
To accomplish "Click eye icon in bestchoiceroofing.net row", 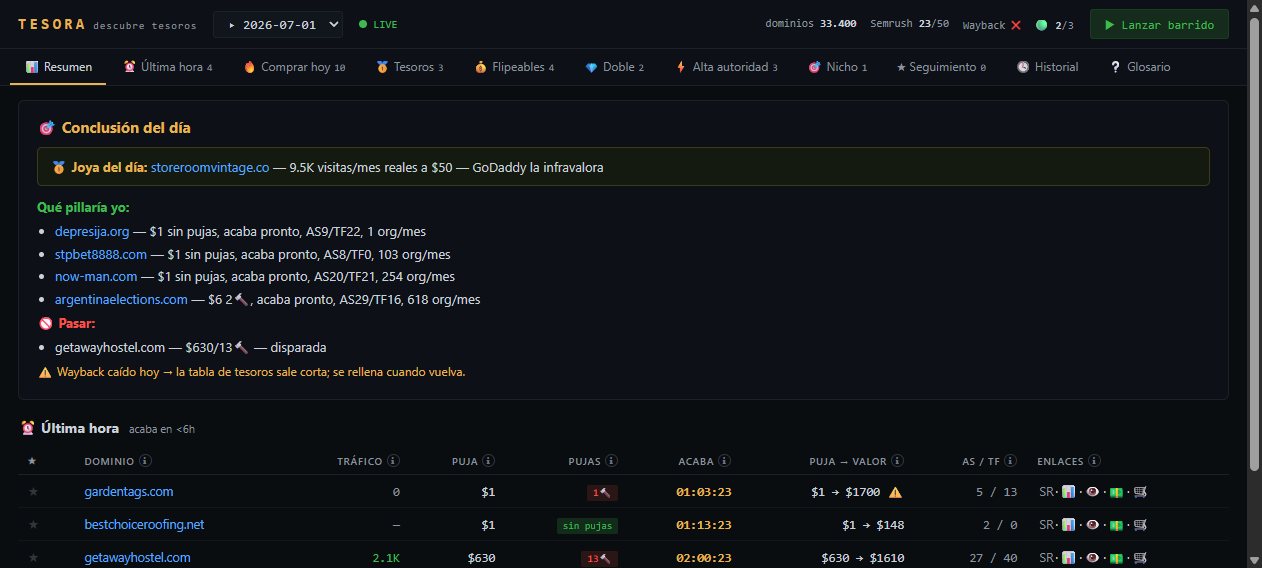I will pyautogui.click(x=1093, y=525).
